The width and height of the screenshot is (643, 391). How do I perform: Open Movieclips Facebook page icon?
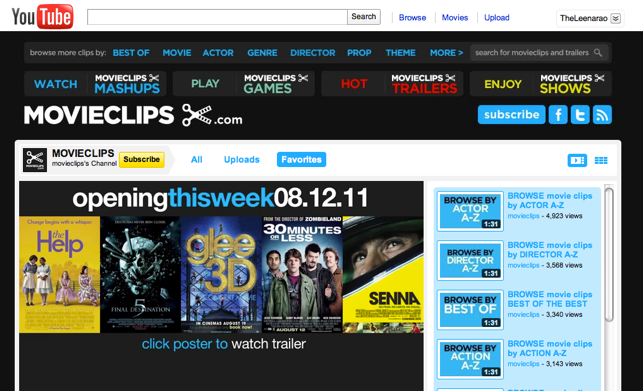click(558, 114)
